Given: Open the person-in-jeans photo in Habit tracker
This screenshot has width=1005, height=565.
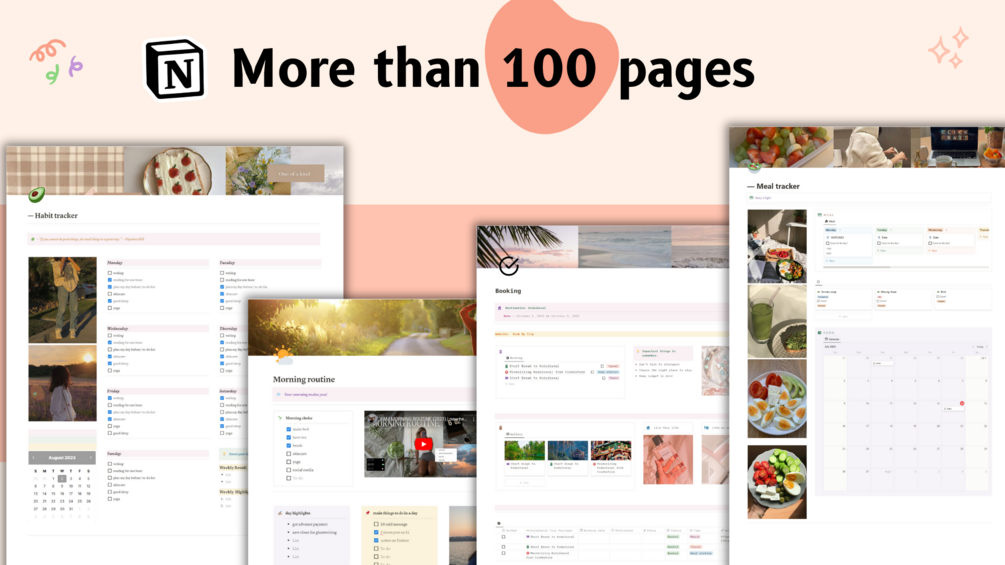Looking at the screenshot, I should [x=62, y=300].
